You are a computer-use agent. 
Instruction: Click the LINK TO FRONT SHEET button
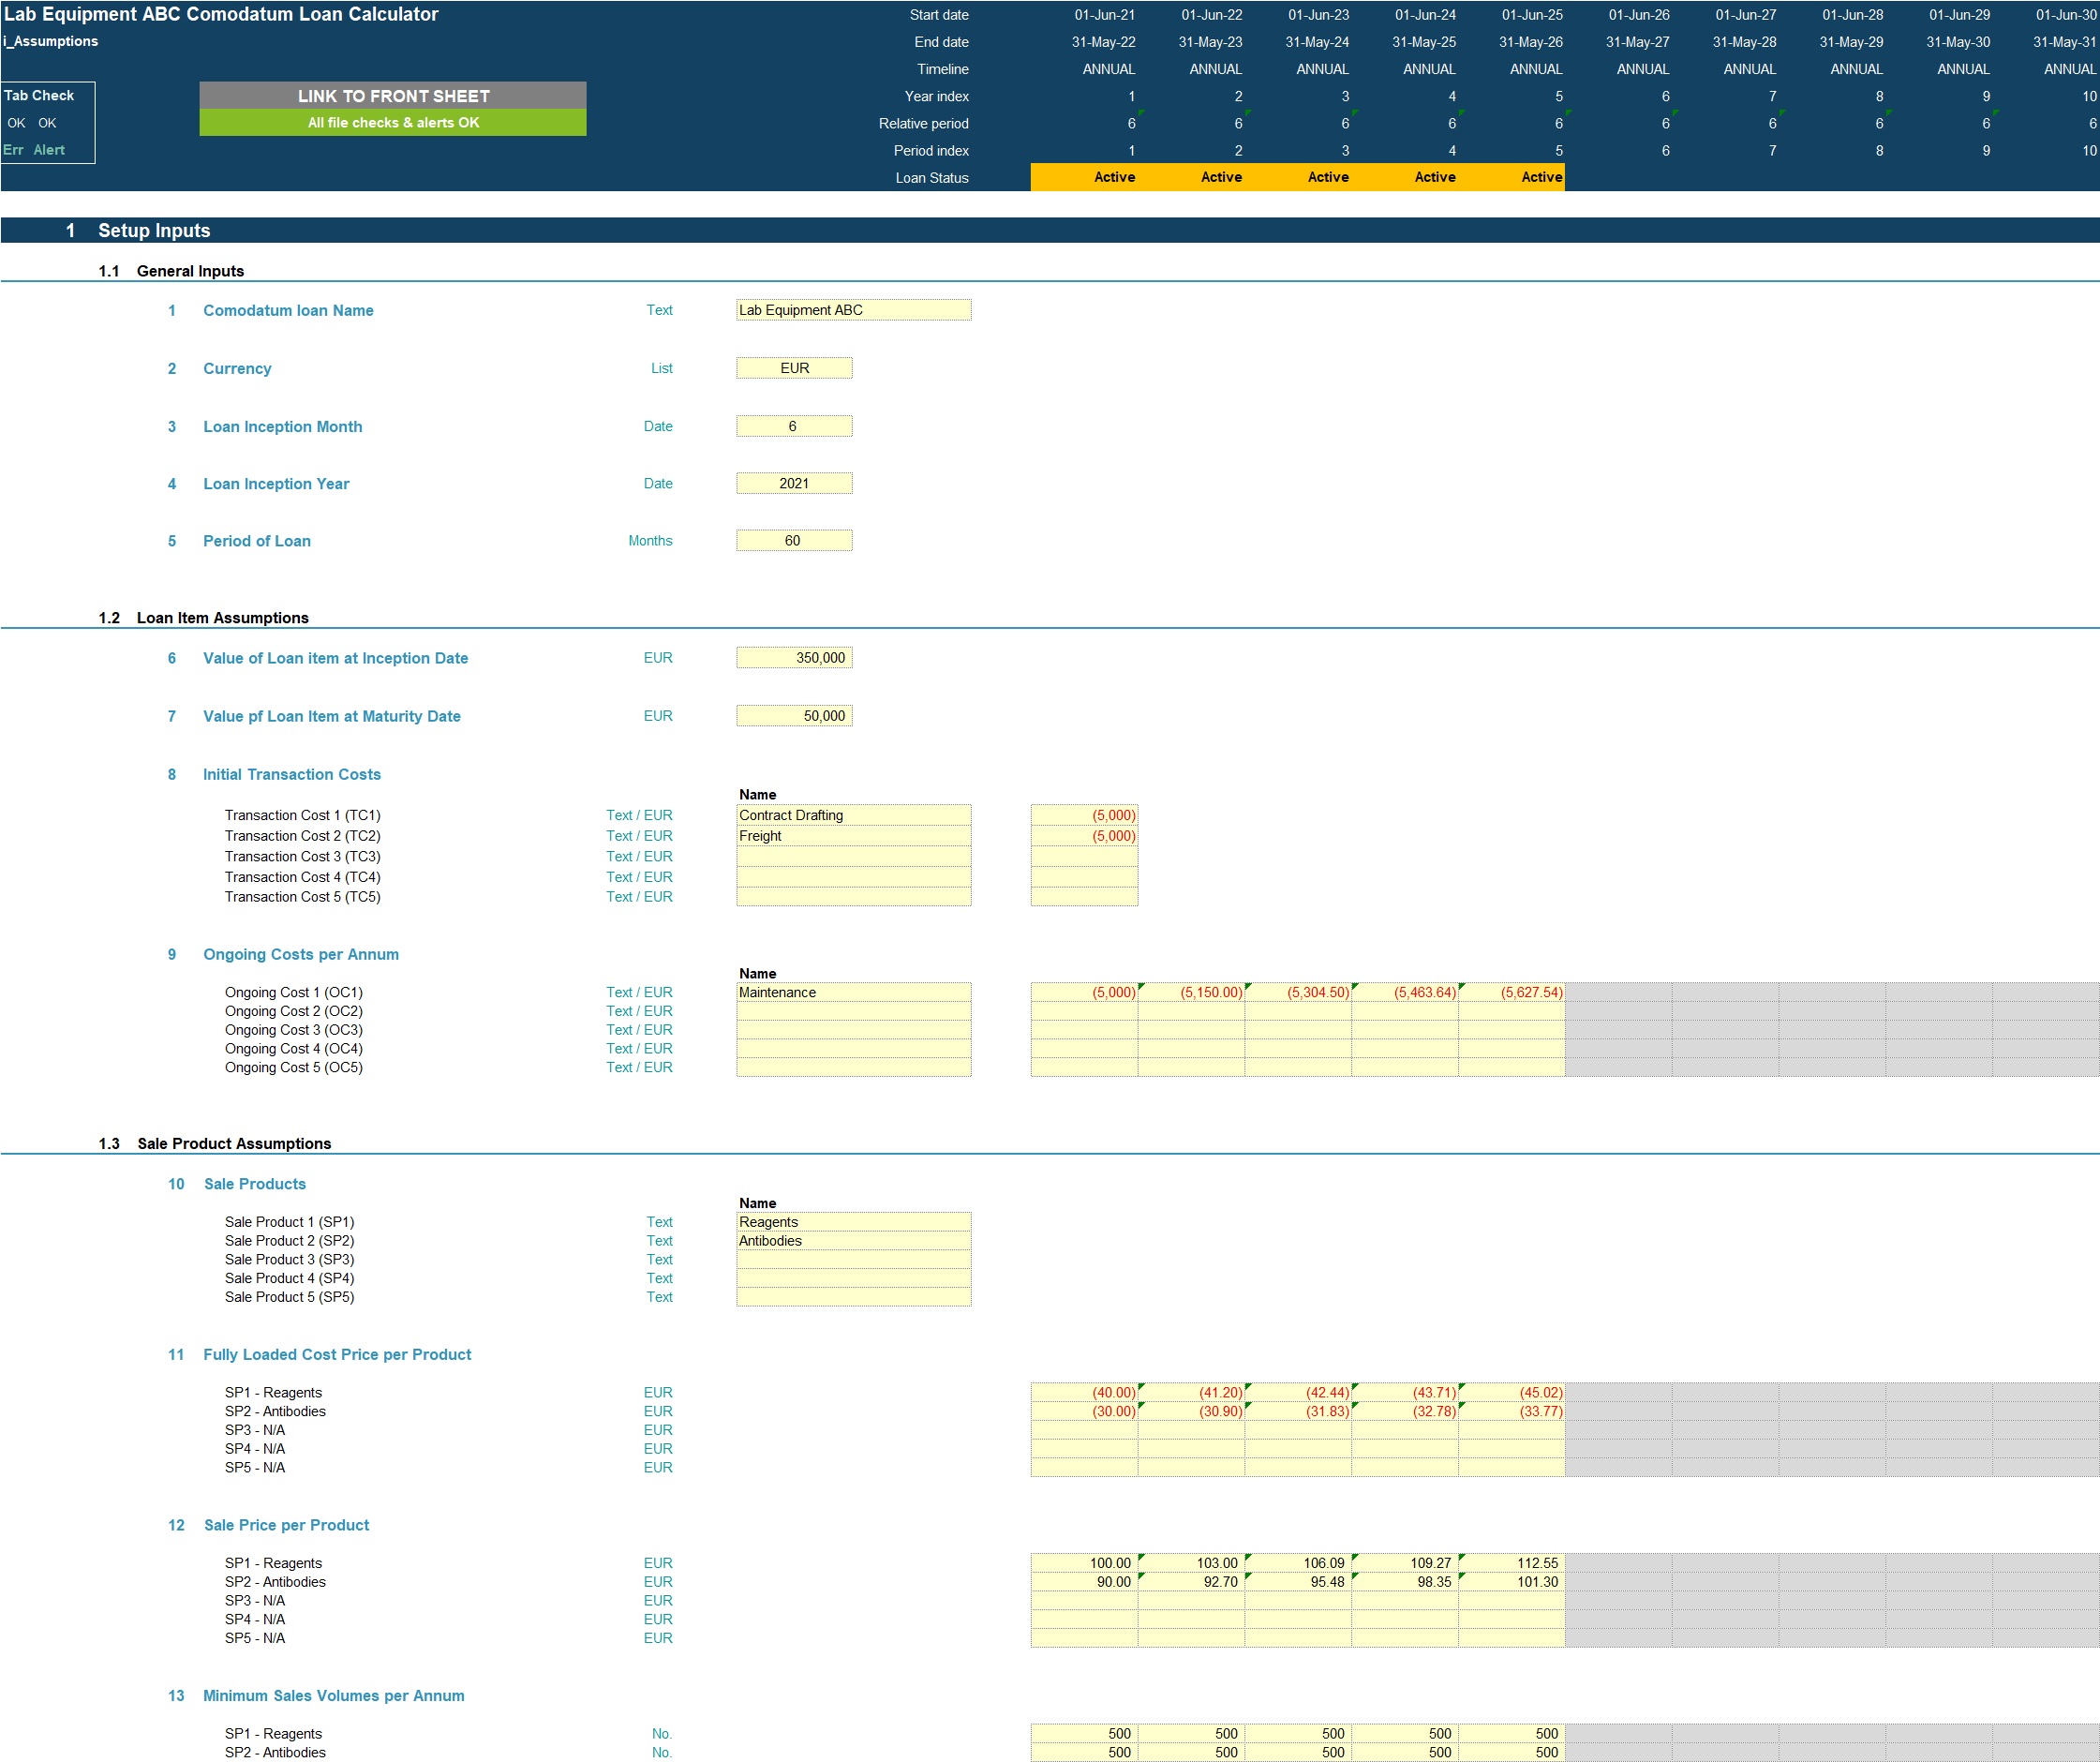point(393,96)
